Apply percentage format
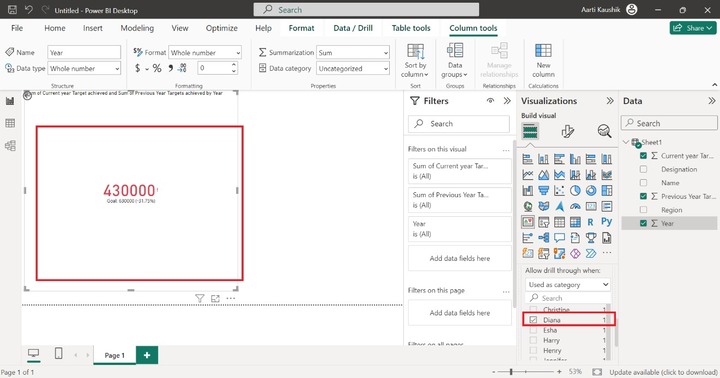The image size is (720, 378). [x=157, y=68]
